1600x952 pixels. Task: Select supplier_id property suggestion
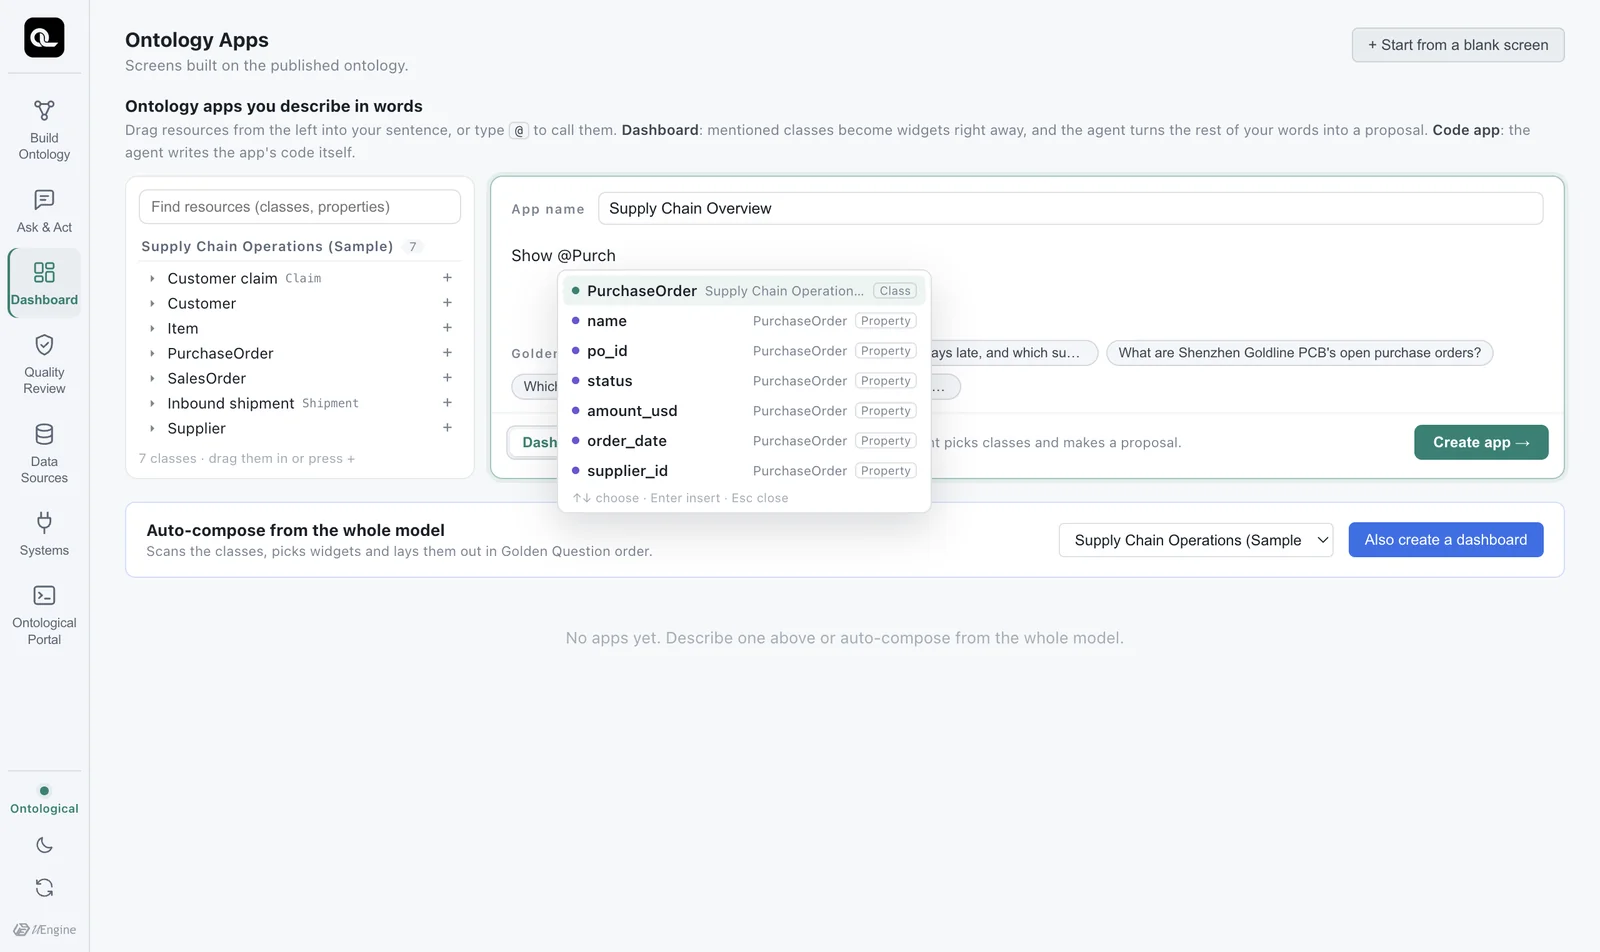[x=744, y=471]
